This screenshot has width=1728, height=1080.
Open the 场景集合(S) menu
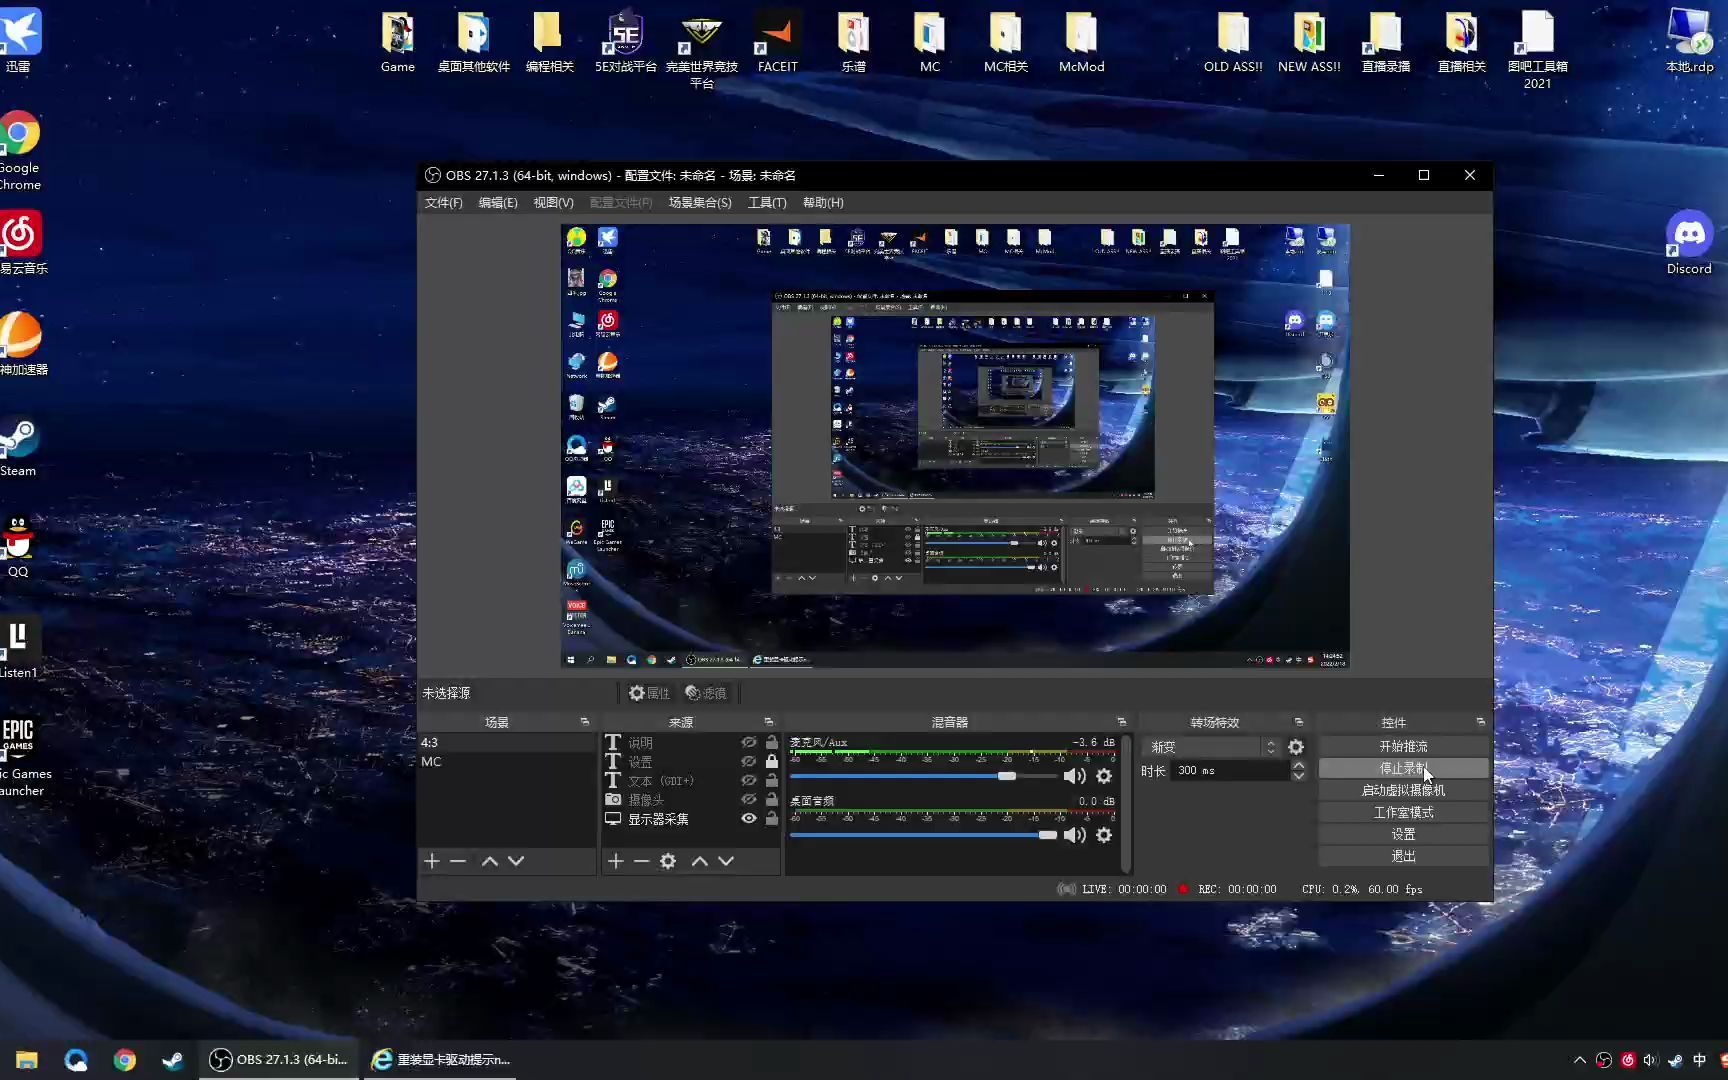click(x=700, y=203)
